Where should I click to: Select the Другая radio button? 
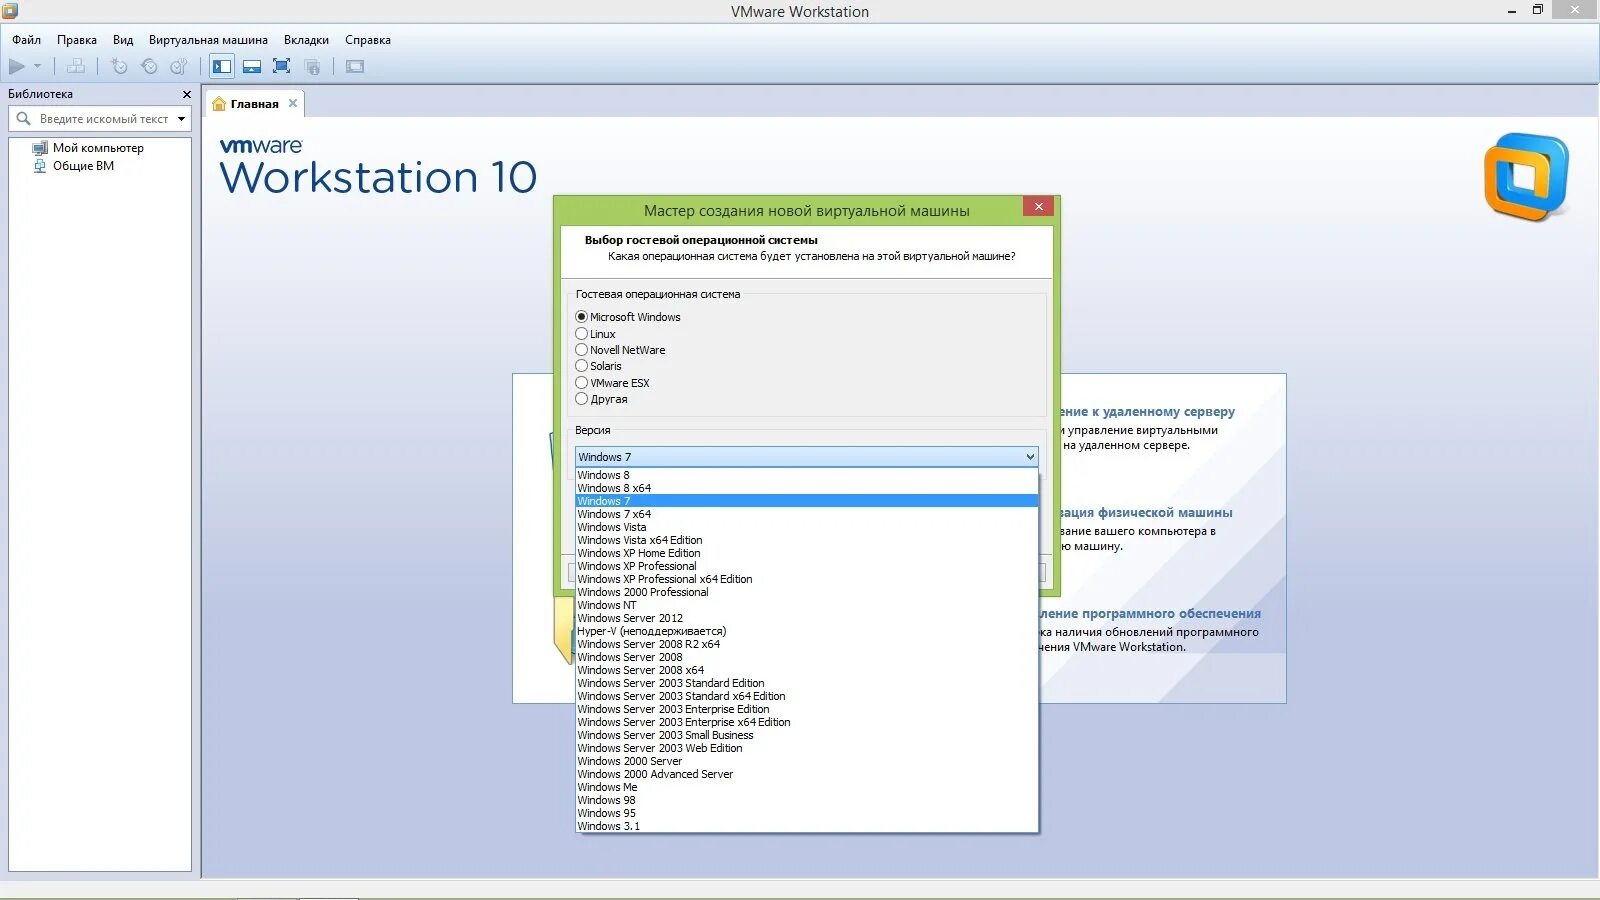coord(581,399)
